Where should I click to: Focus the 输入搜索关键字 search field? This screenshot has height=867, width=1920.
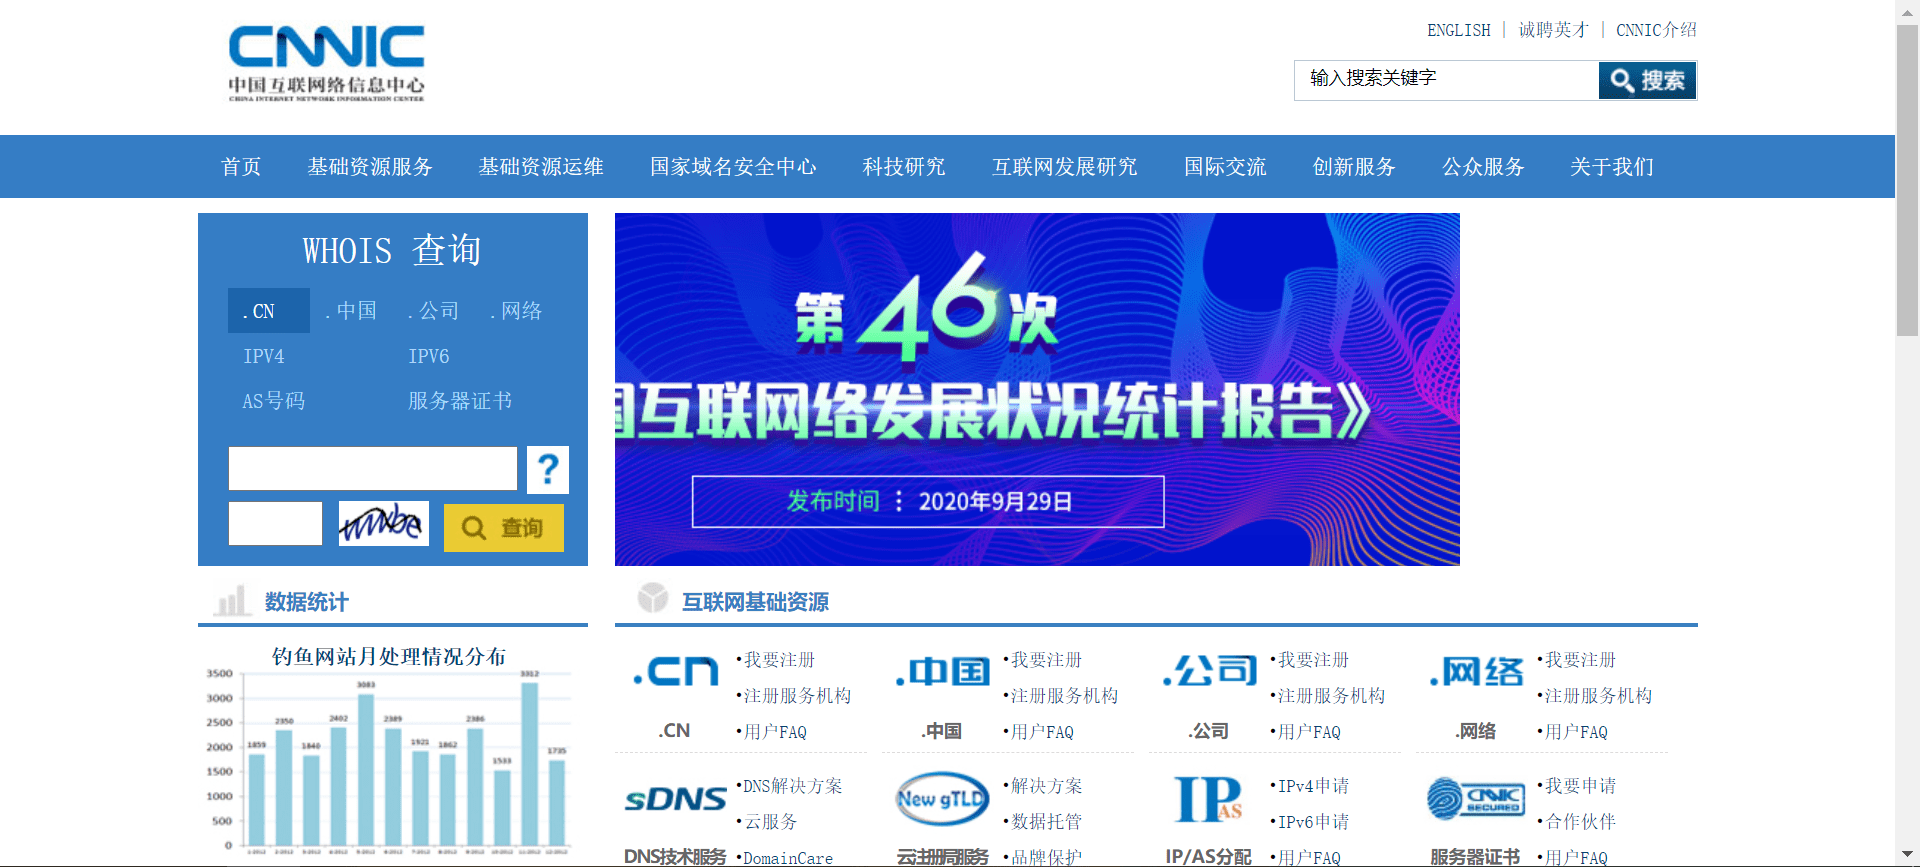(1447, 80)
